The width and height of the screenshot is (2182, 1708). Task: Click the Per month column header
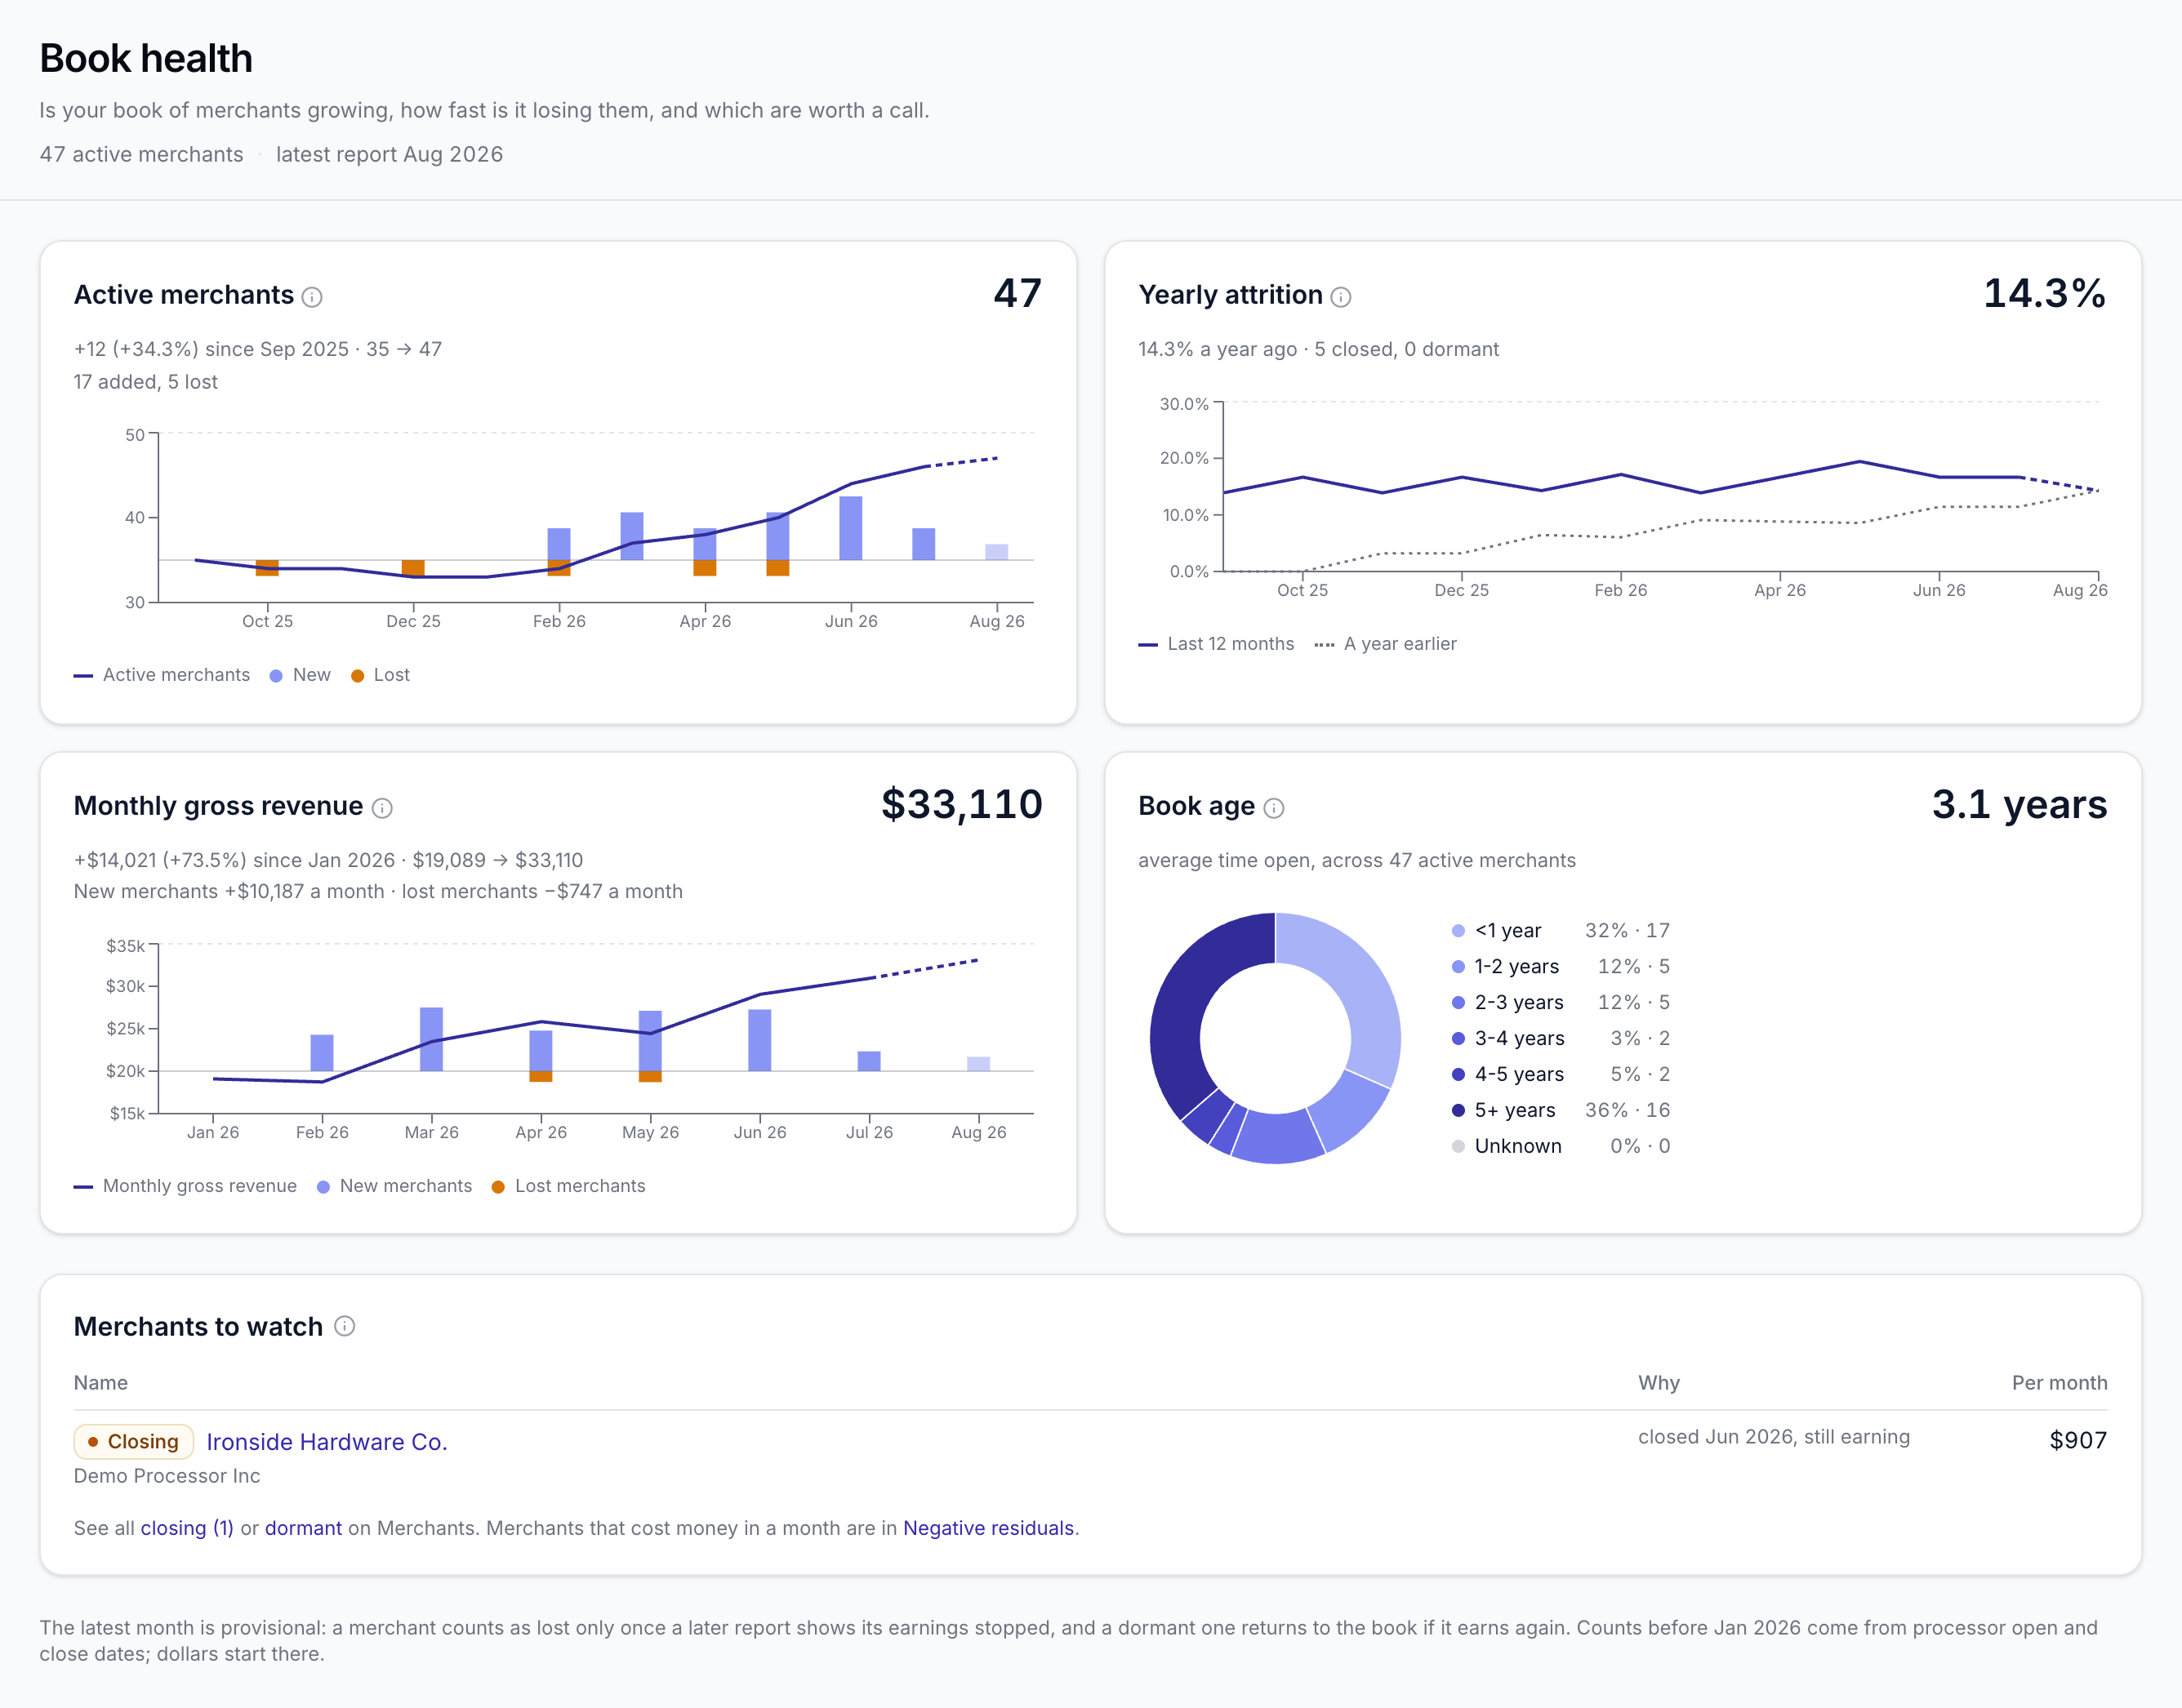click(2059, 1383)
